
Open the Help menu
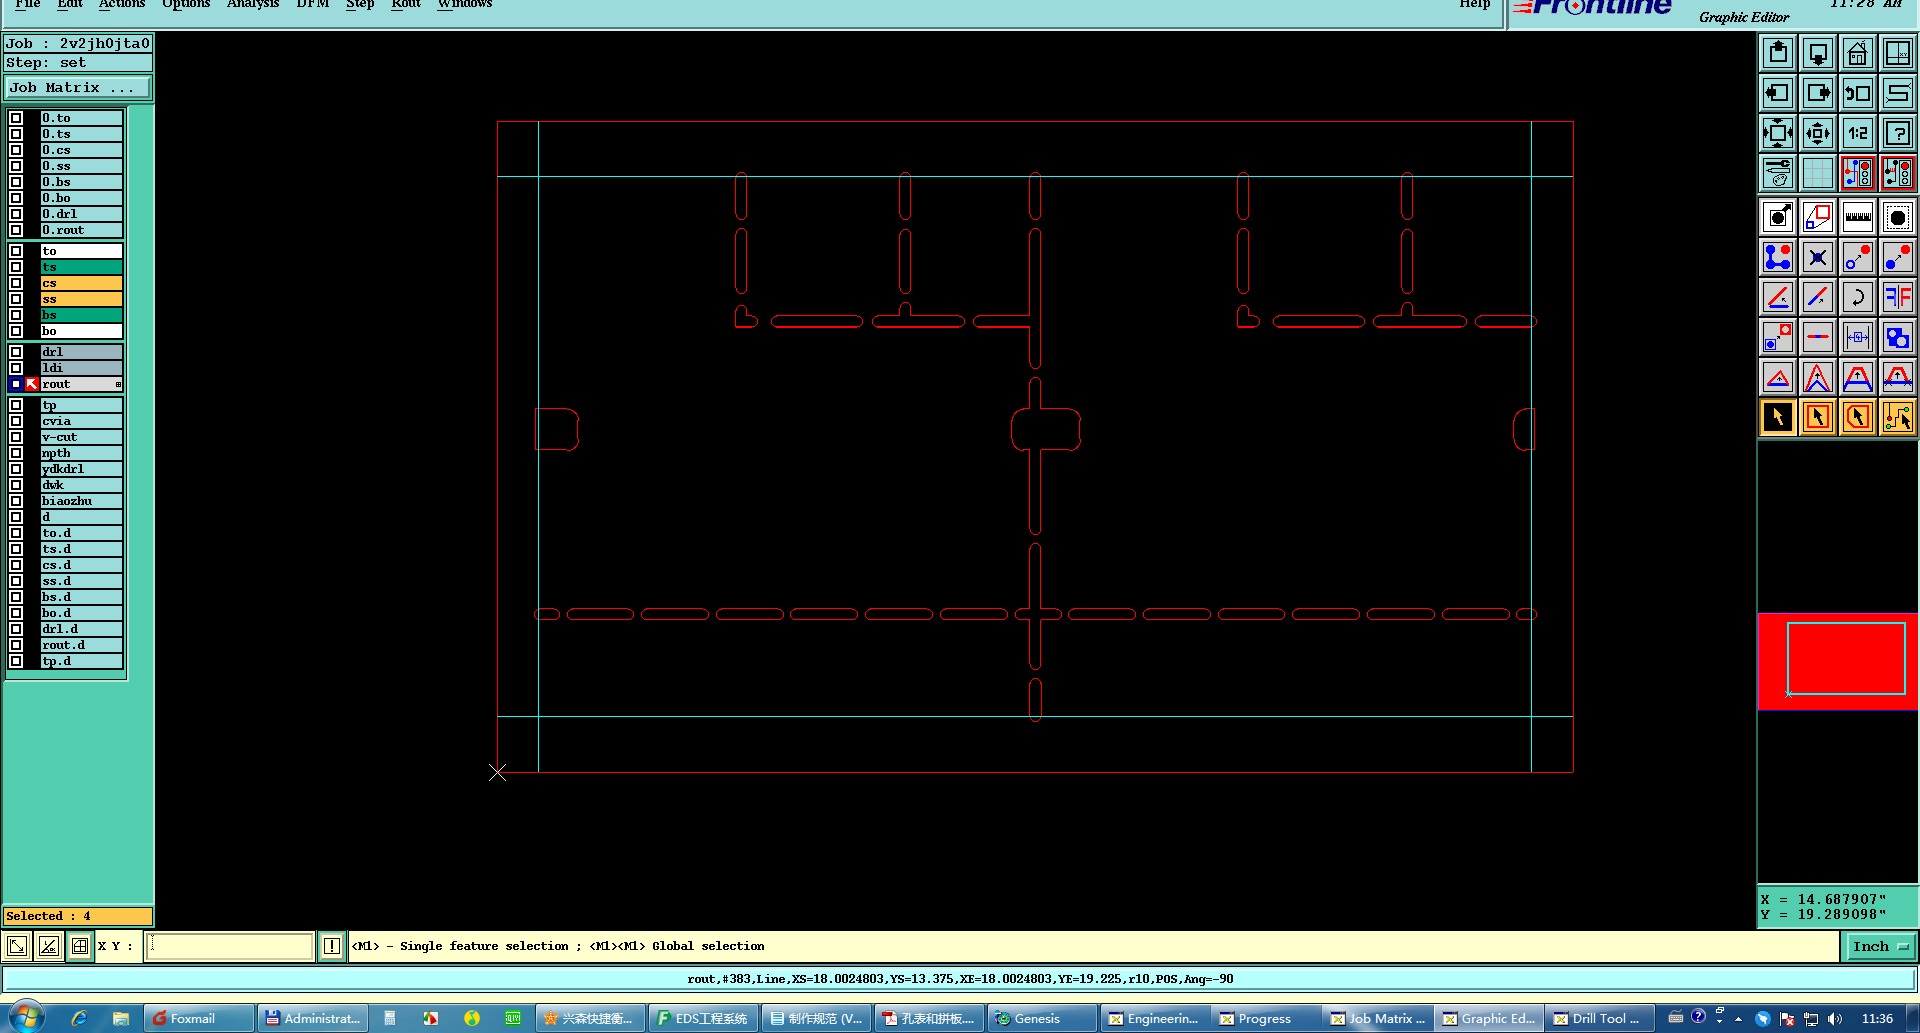pyautogui.click(x=1475, y=4)
